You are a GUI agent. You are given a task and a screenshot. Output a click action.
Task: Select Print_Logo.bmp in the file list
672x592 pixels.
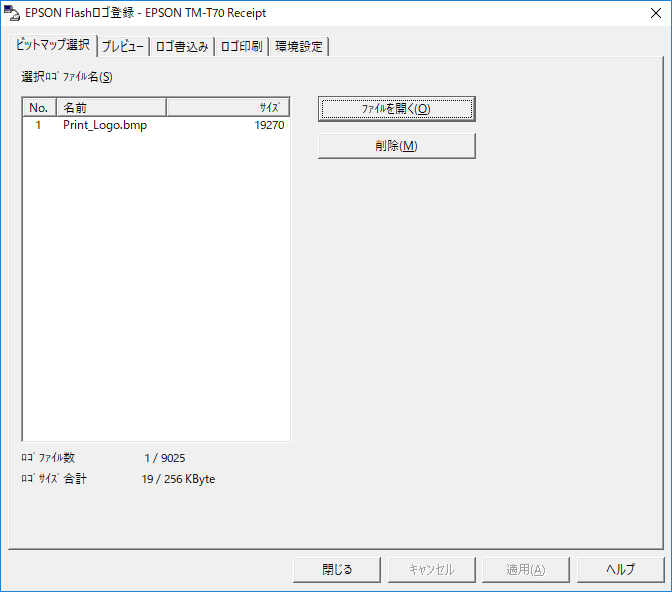coord(104,126)
